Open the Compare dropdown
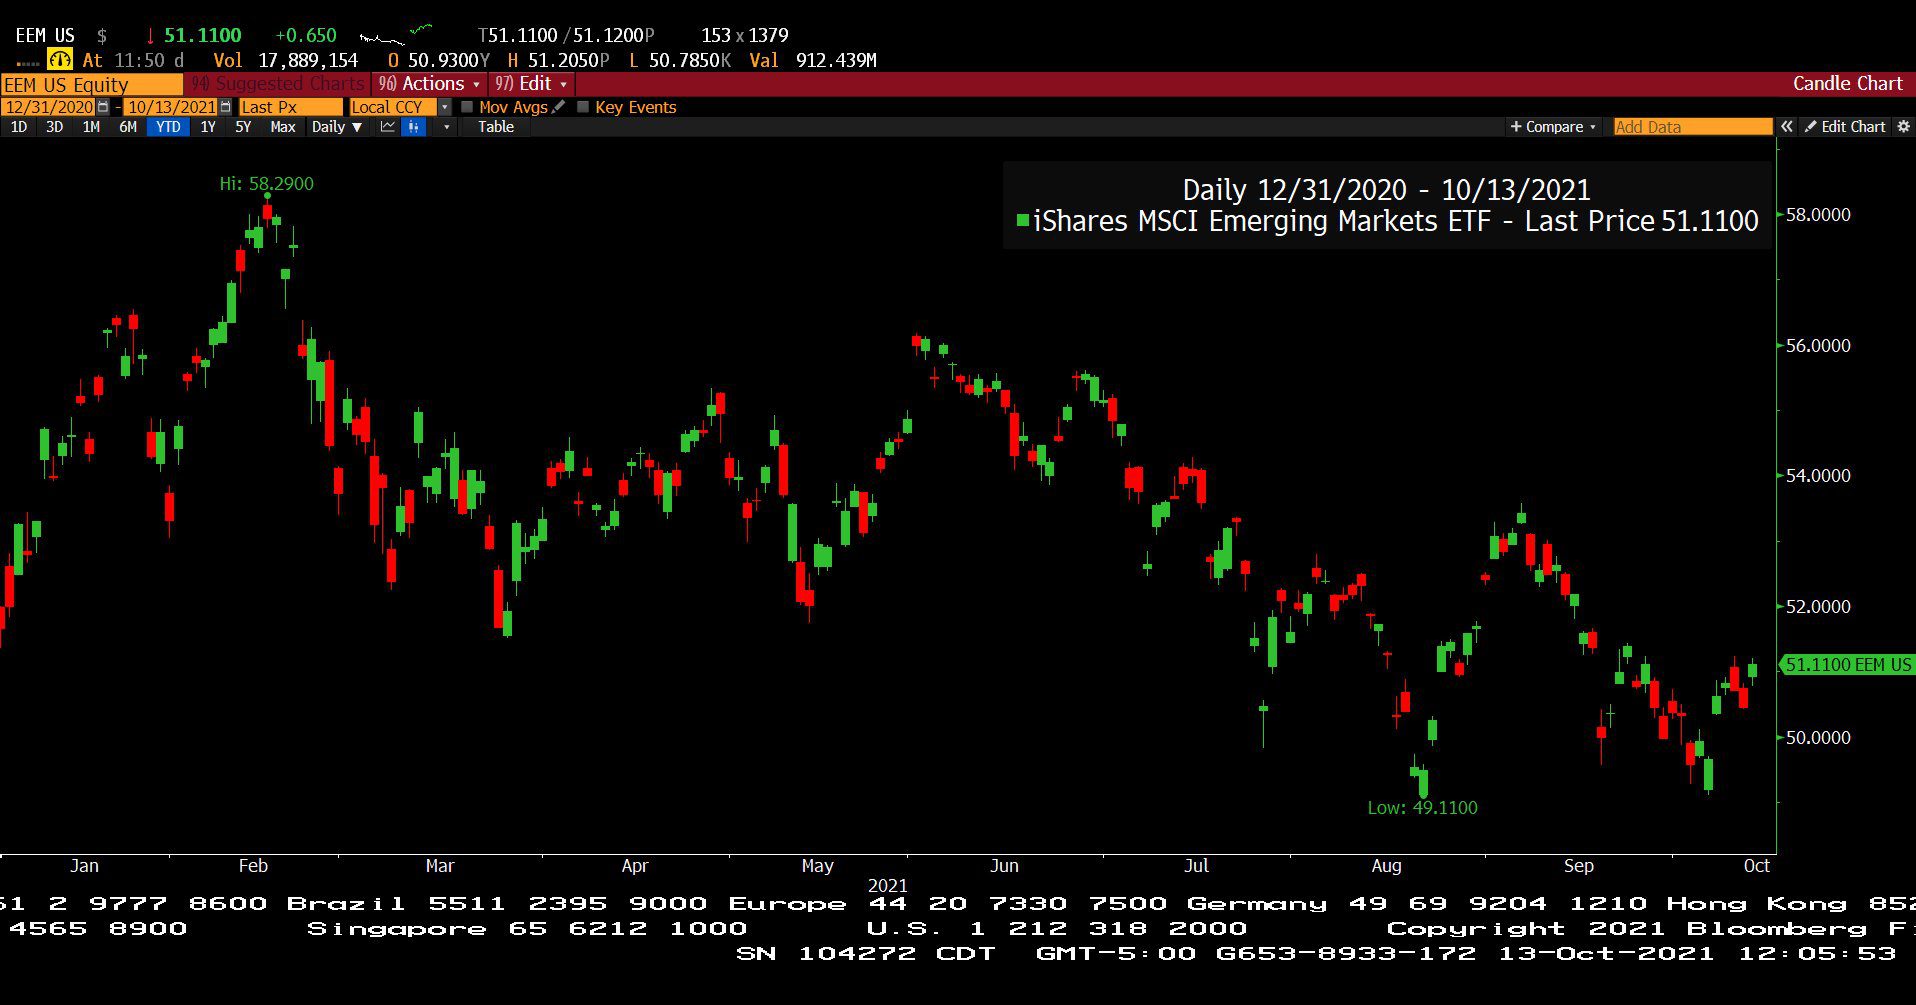1916x1005 pixels. tap(1553, 127)
